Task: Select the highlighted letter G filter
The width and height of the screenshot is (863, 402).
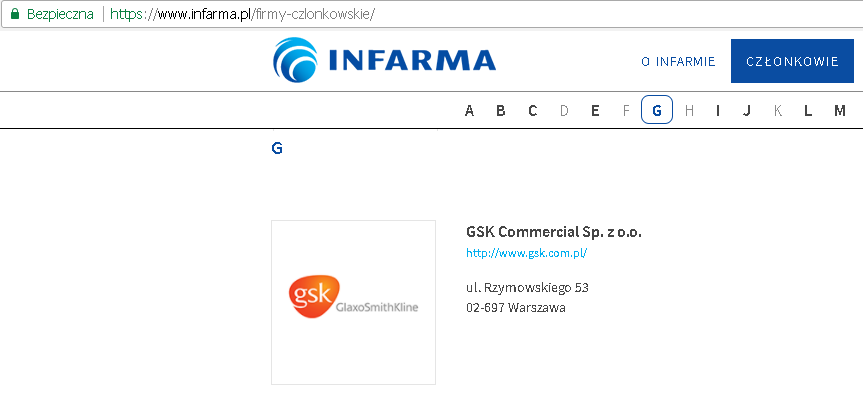Action: tap(657, 110)
